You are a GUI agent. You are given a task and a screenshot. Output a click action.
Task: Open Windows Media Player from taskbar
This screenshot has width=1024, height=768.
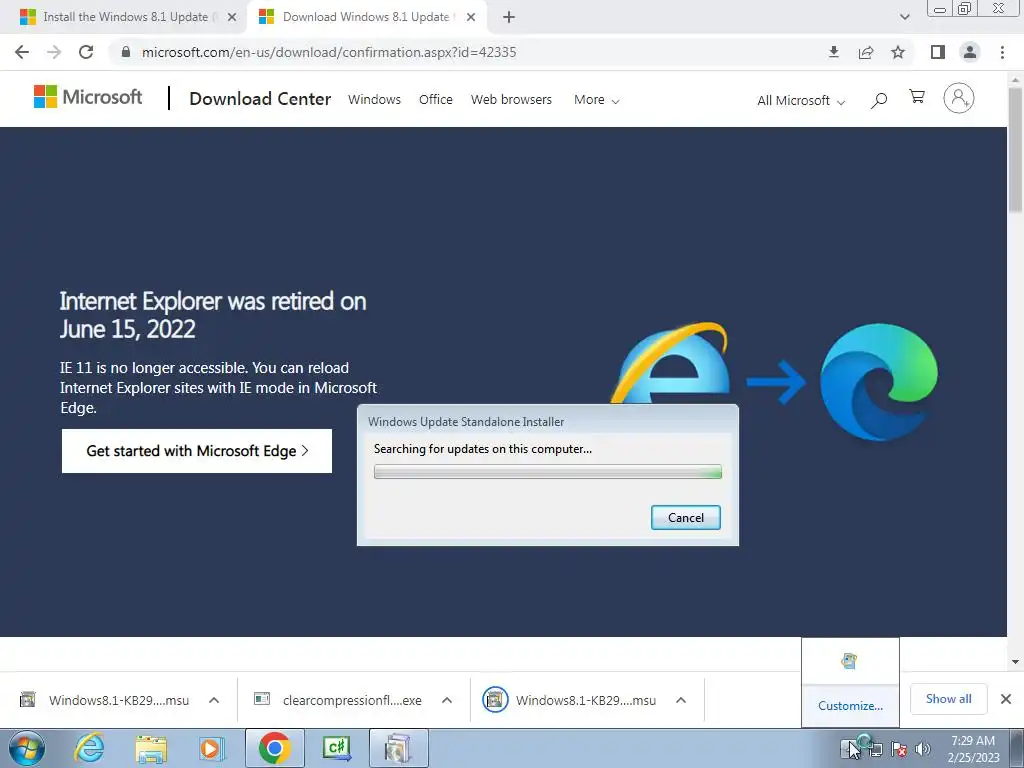[x=212, y=748]
